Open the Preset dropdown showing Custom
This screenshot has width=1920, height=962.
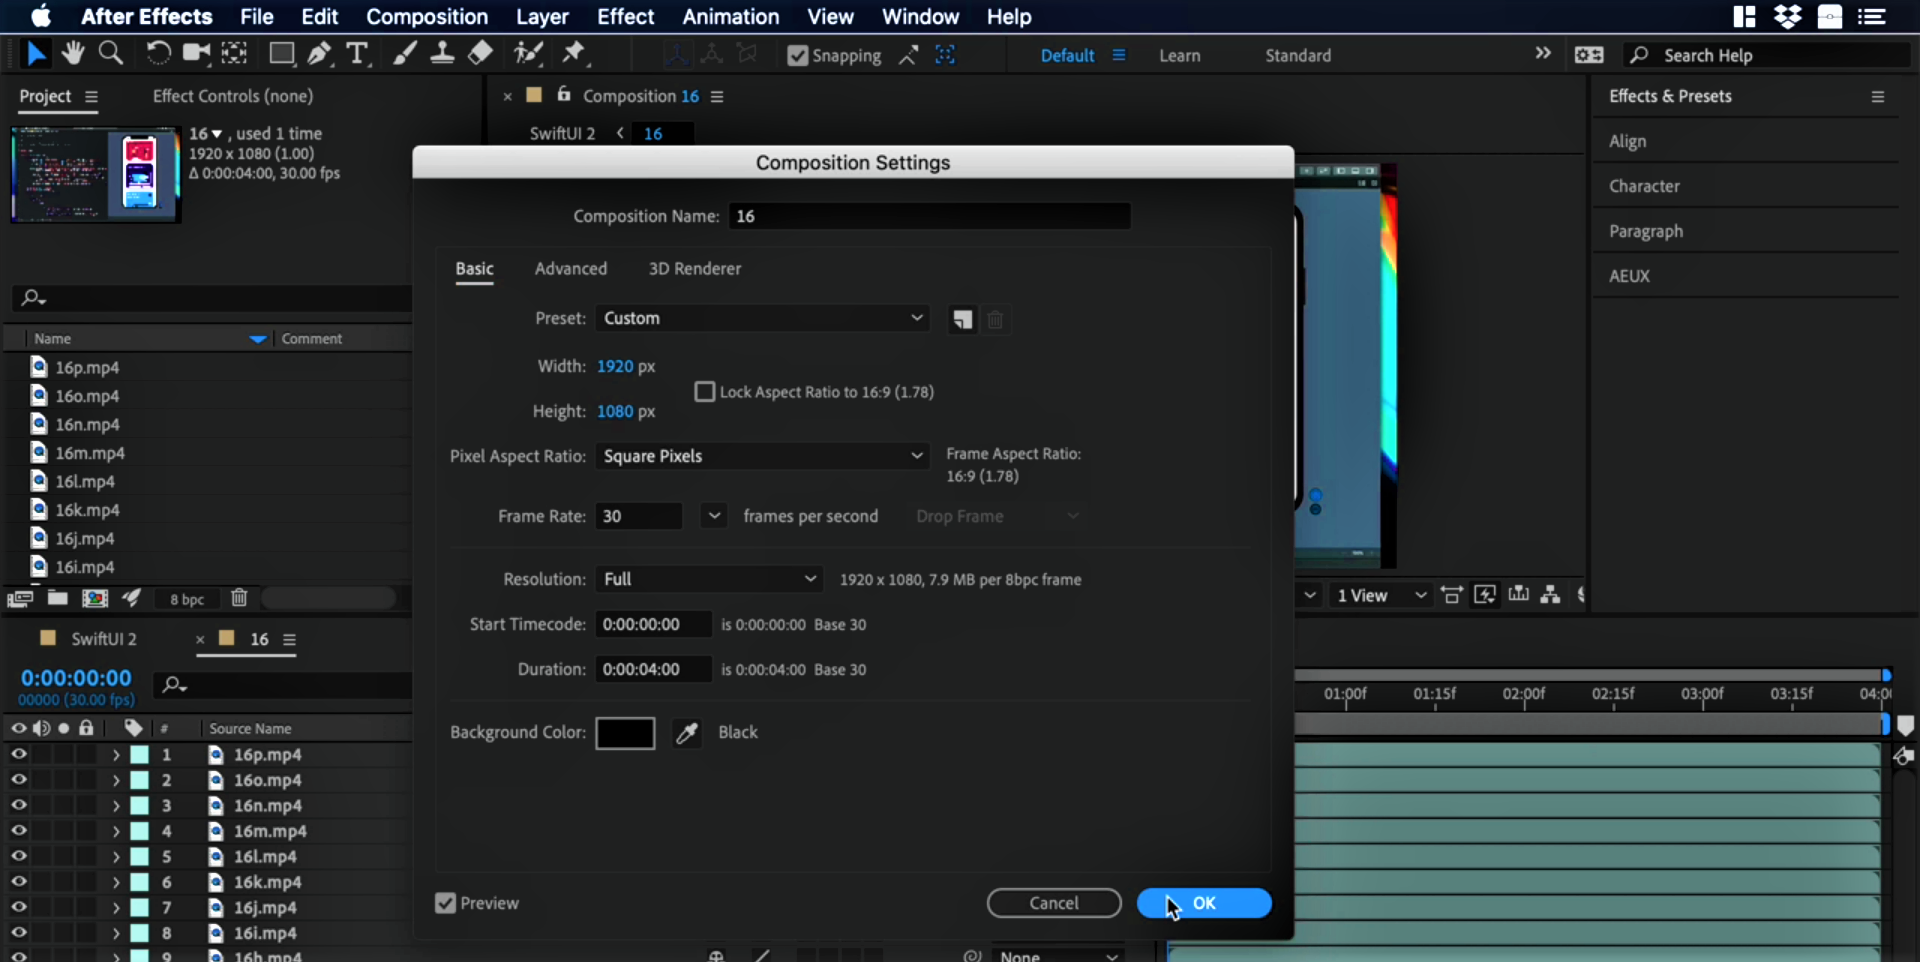(x=762, y=318)
